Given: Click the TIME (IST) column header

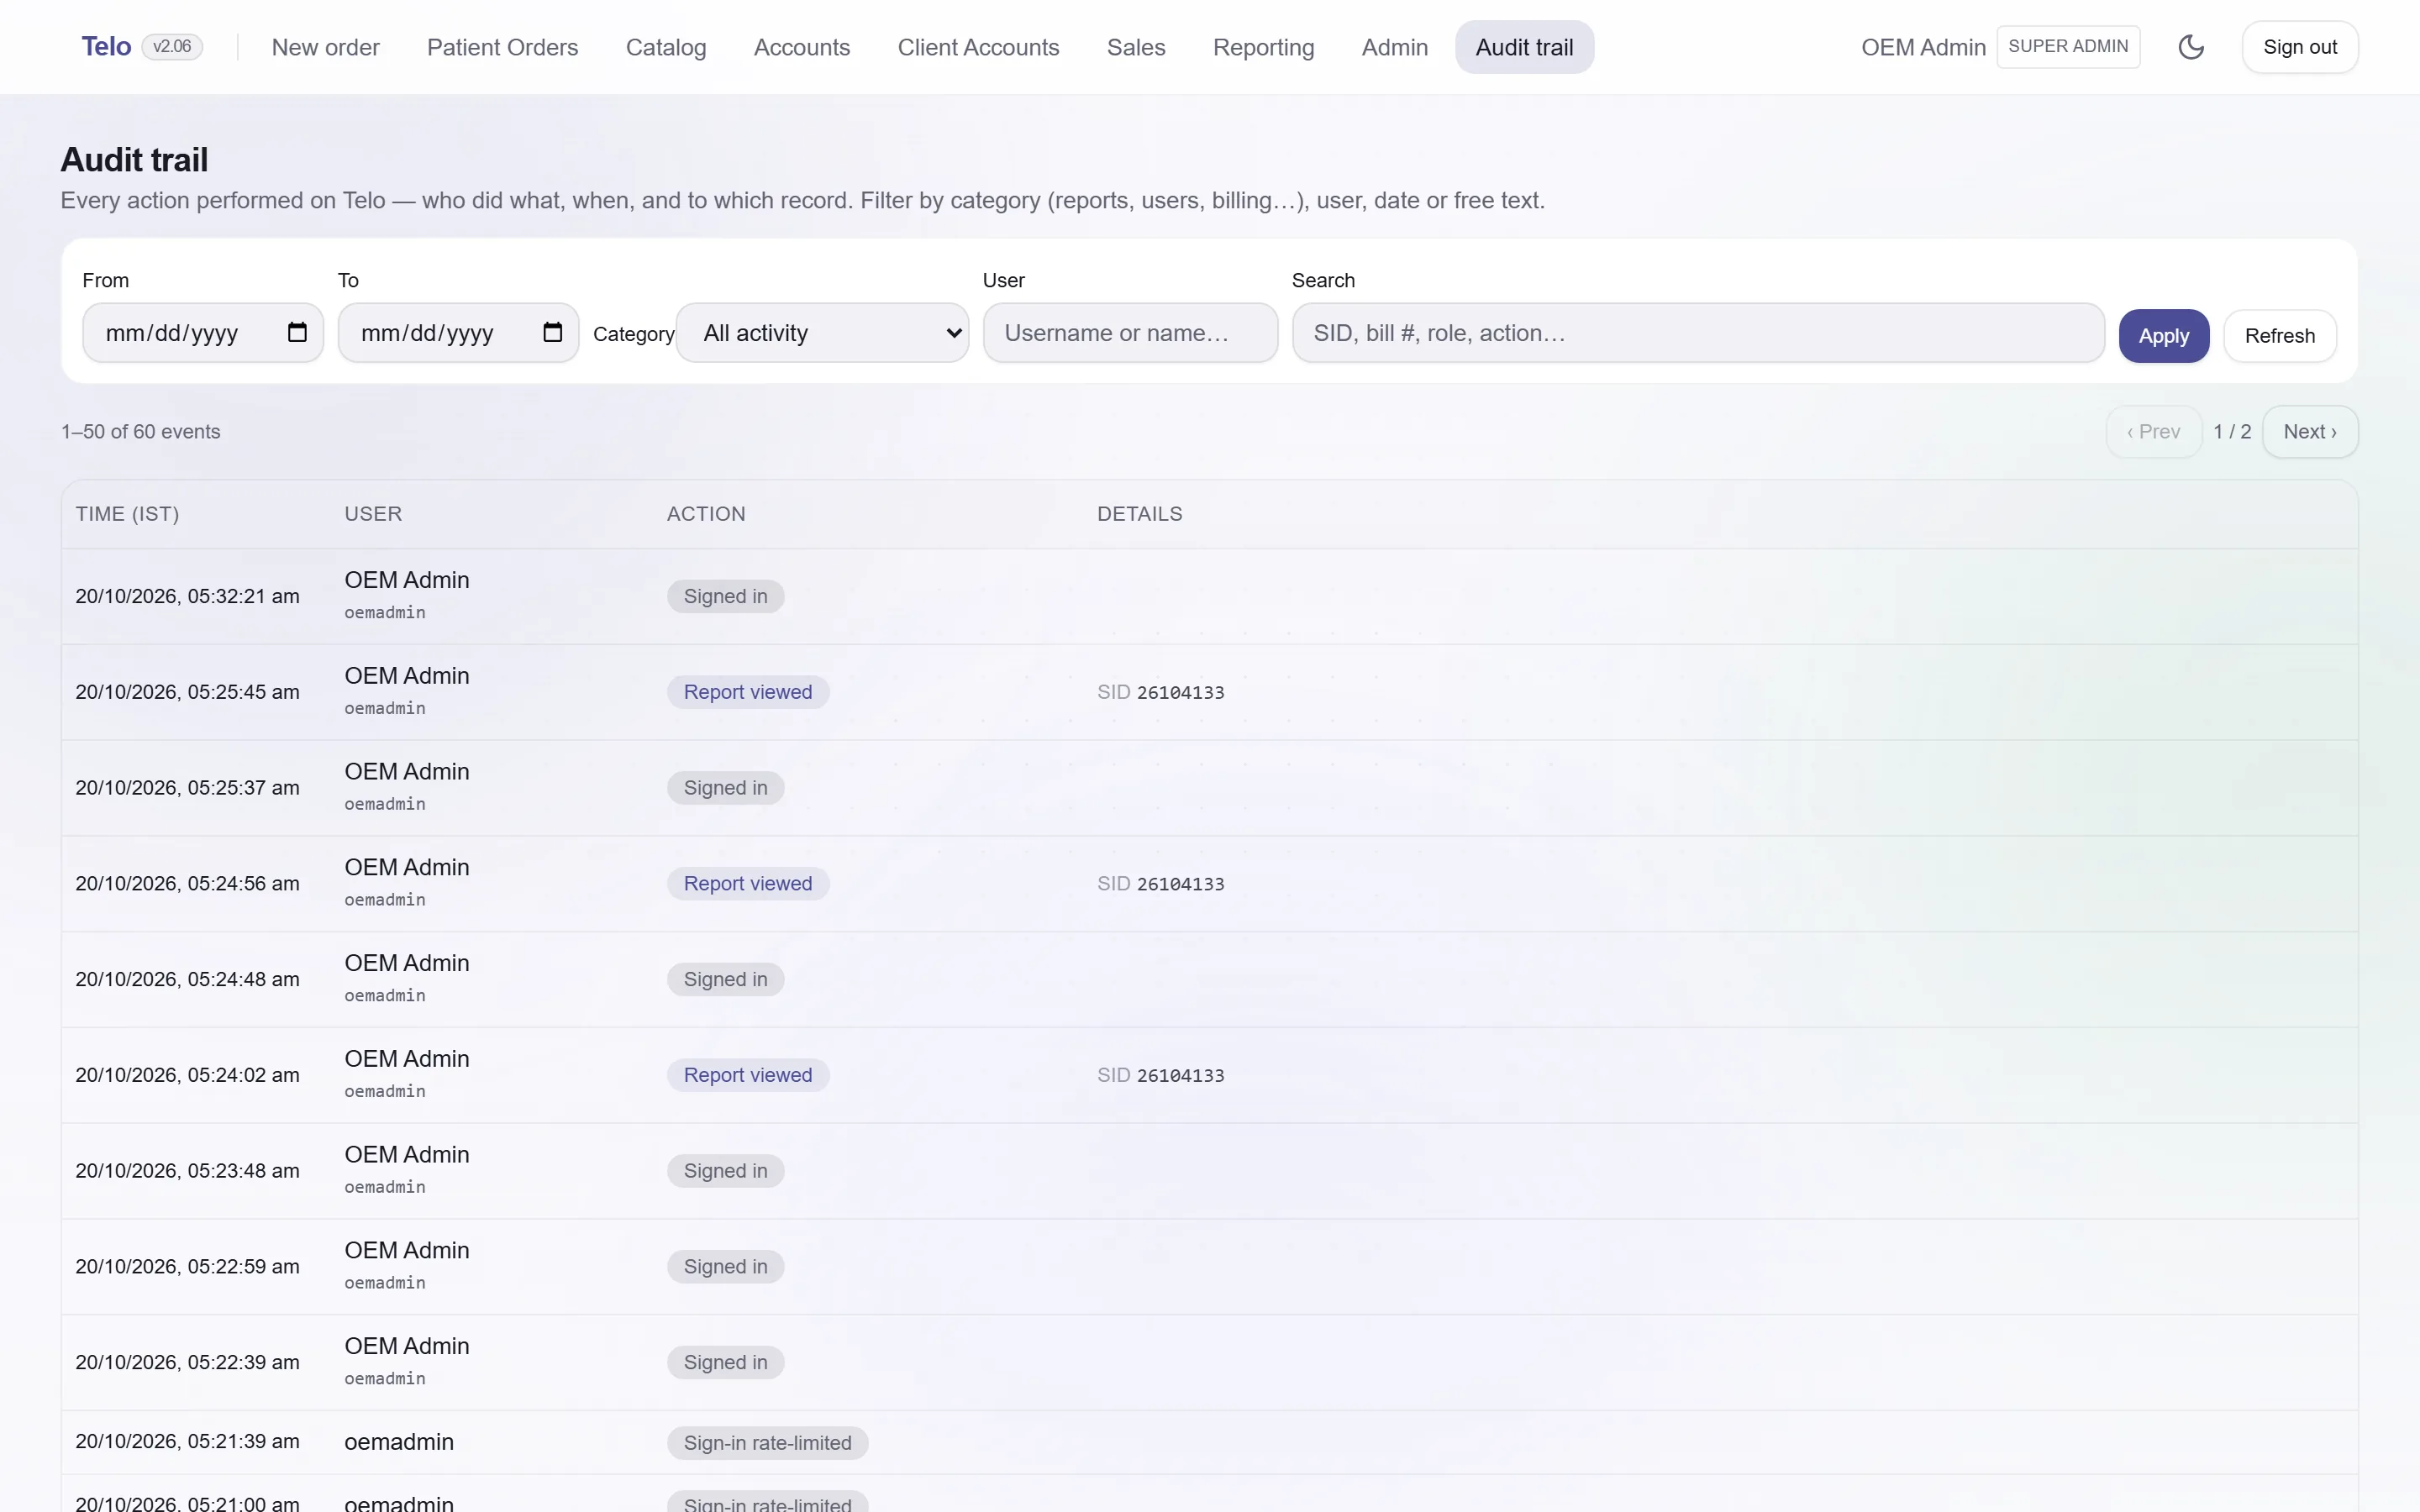Looking at the screenshot, I should pyautogui.click(x=127, y=514).
